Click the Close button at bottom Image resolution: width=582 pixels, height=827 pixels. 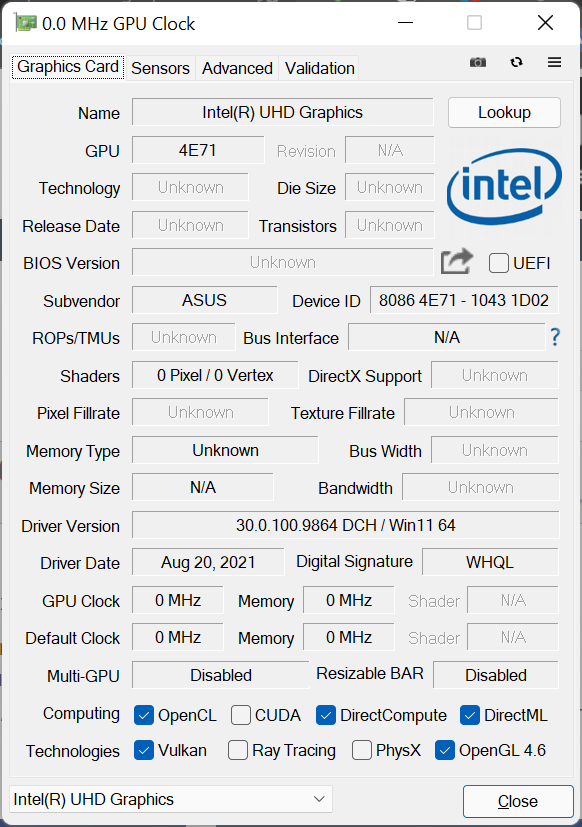518,801
